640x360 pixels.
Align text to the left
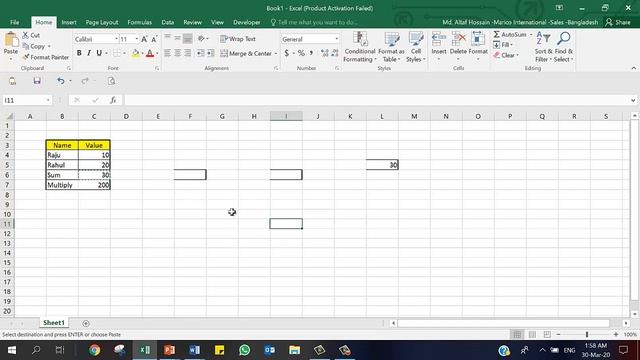[167, 53]
